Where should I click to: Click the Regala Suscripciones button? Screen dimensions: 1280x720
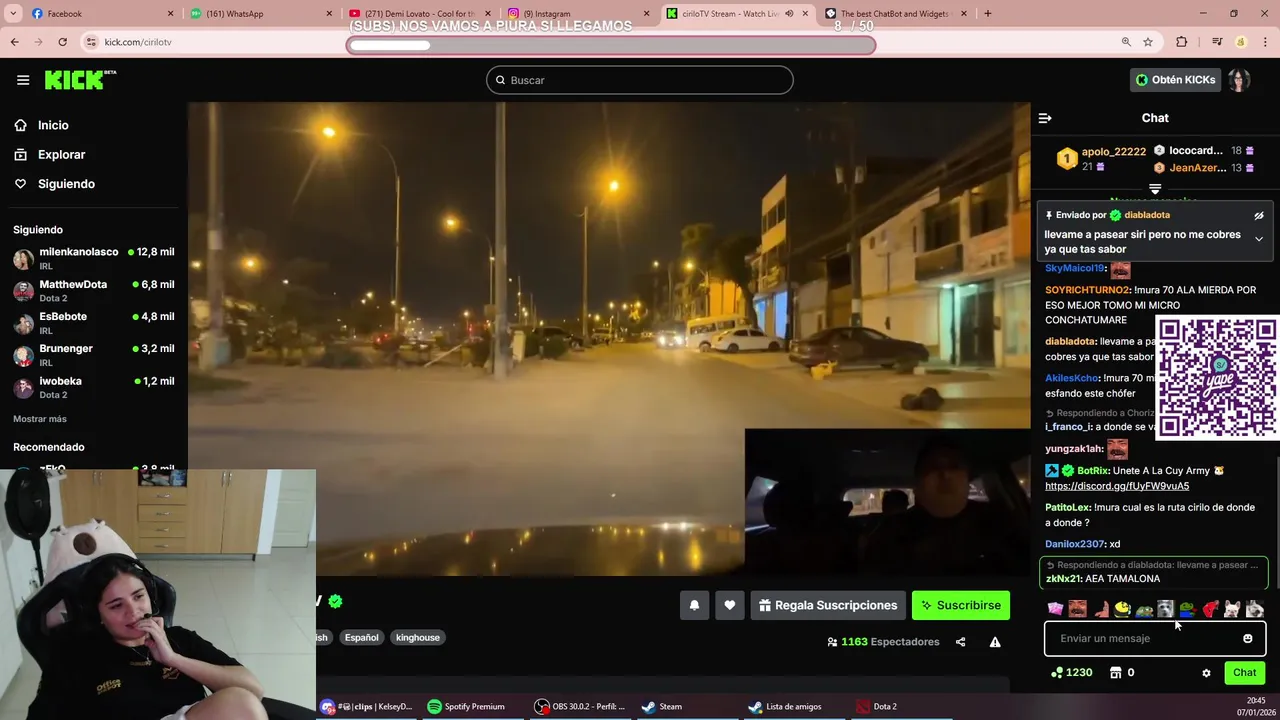[828, 605]
